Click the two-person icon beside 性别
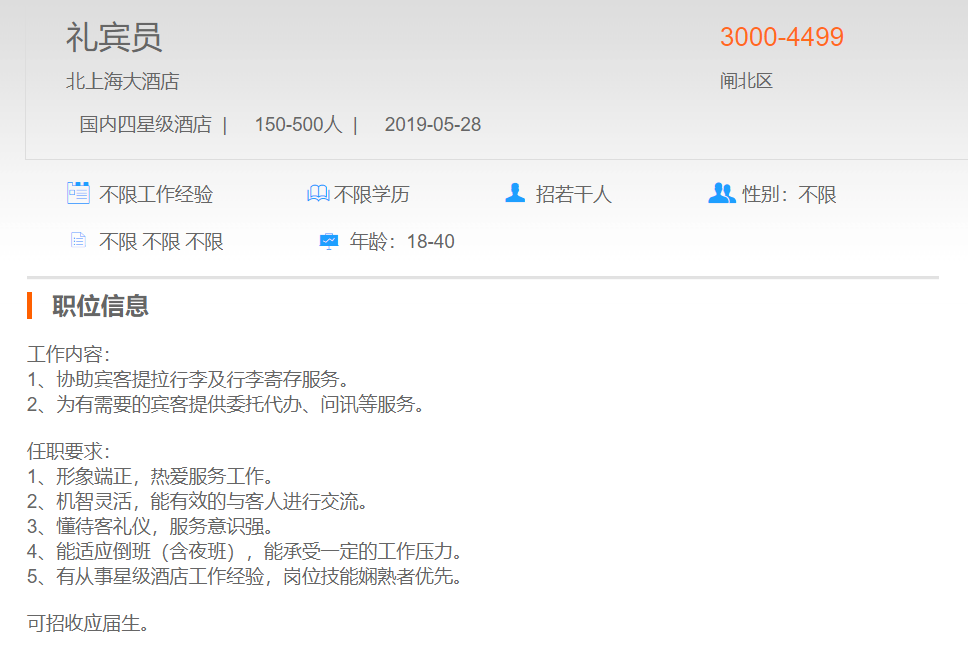This screenshot has height=662, width=968. click(721, 193)
